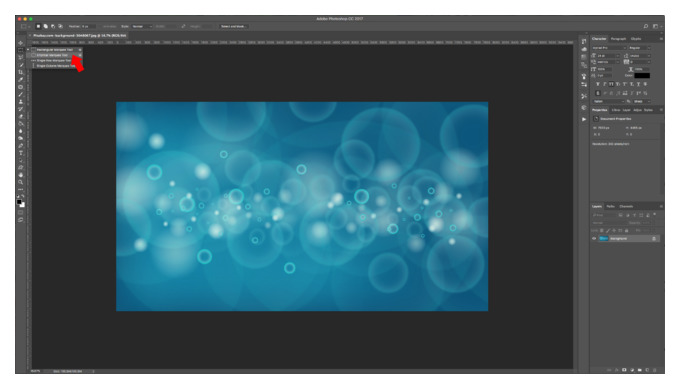This screenshot has height=389, width=680.
Task: Choose Add to Selection mode
Action: [46, 26]
